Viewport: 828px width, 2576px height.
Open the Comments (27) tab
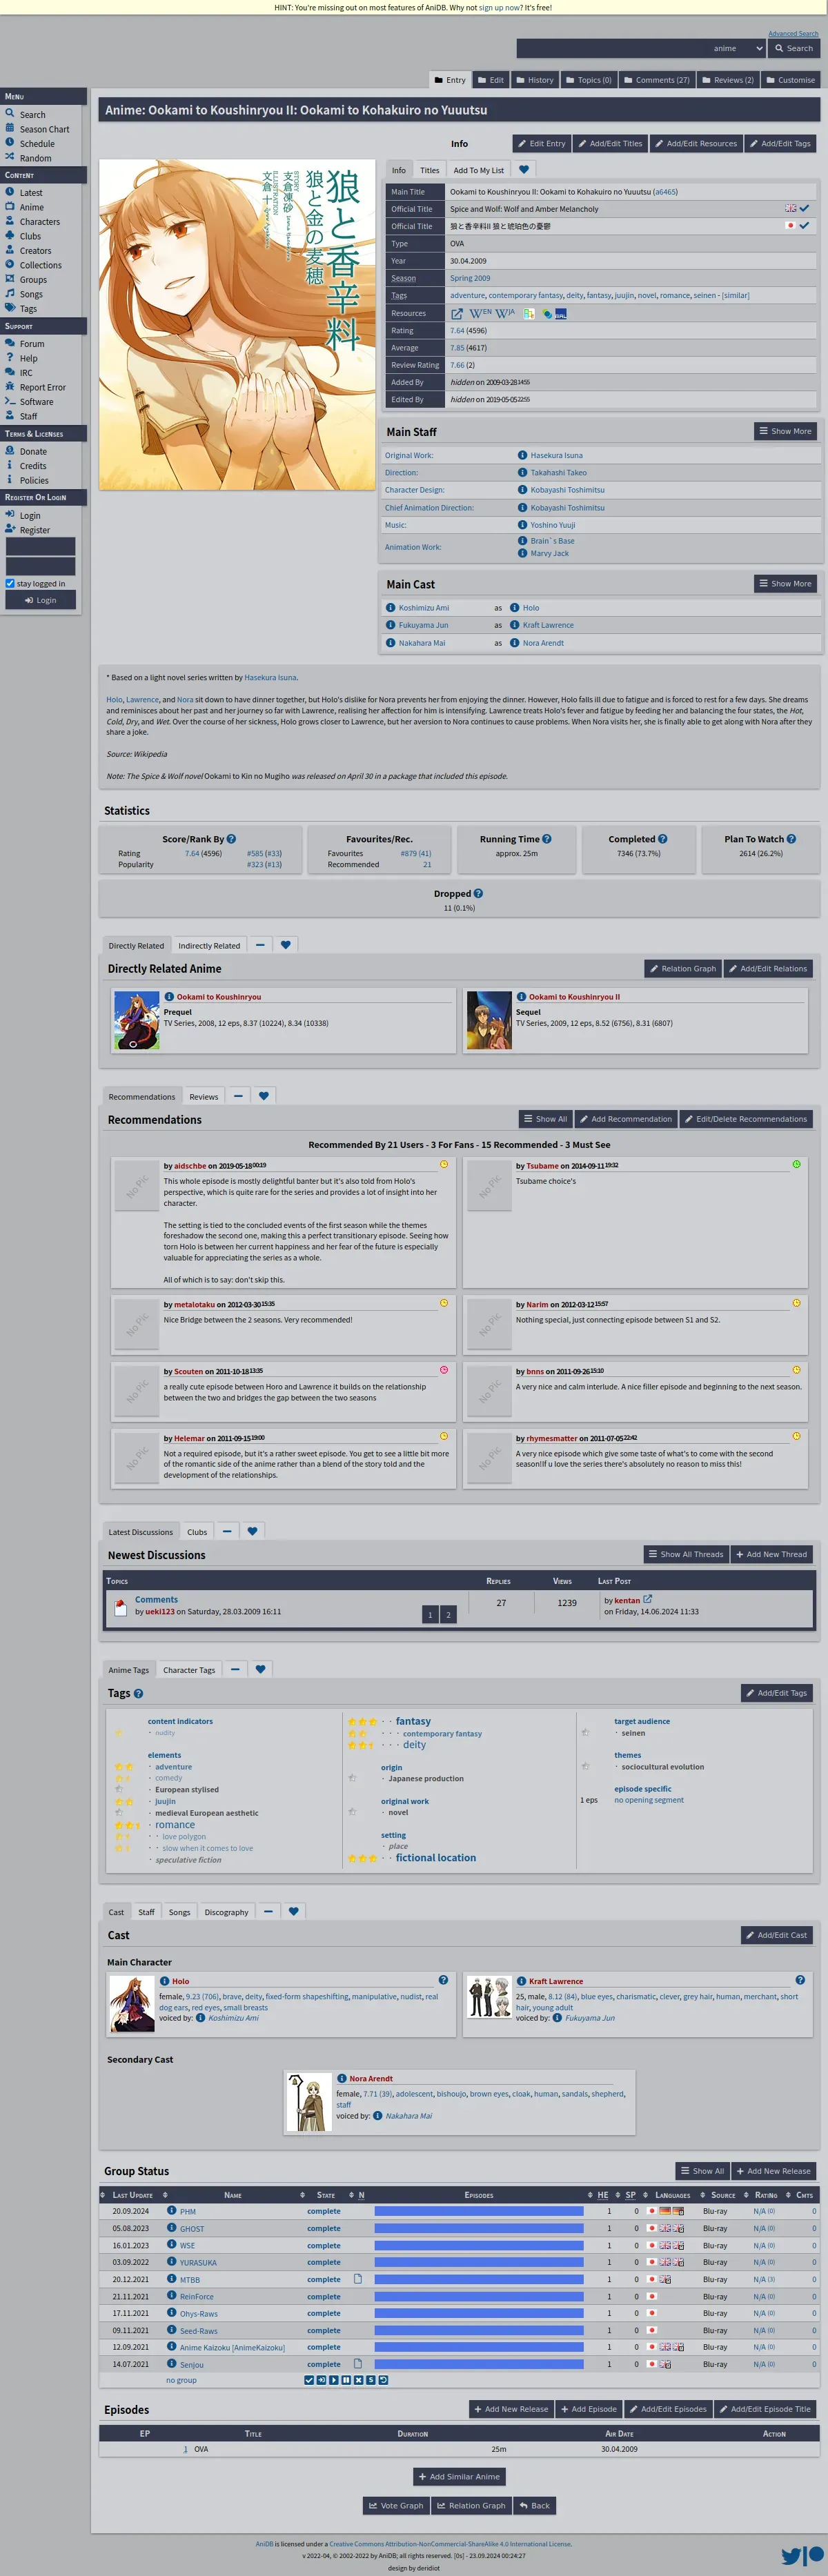pos(656,79)
